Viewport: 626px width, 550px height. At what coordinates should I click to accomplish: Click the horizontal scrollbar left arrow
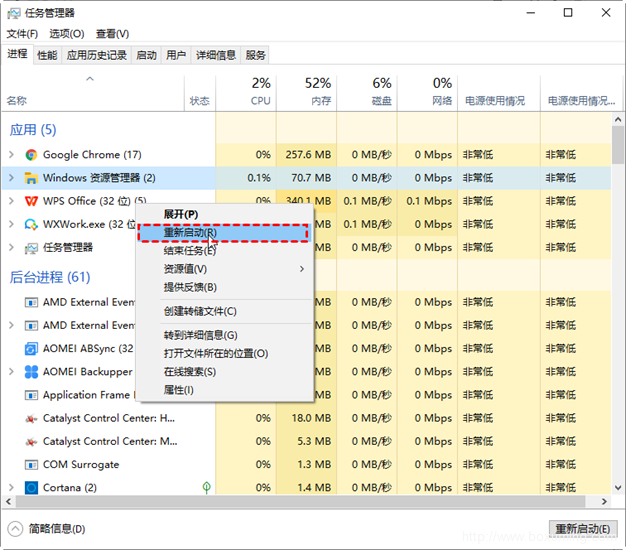[8, 501]
